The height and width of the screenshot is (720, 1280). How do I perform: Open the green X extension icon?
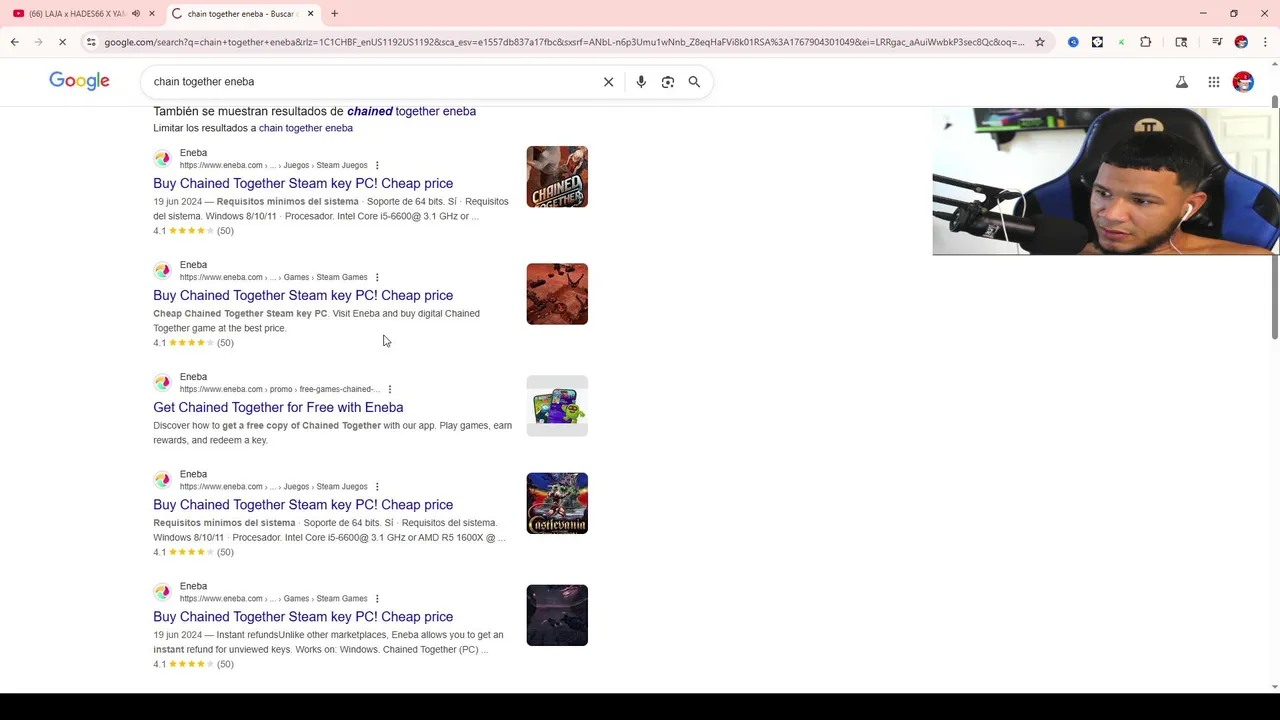click(x=1121, y=42)
